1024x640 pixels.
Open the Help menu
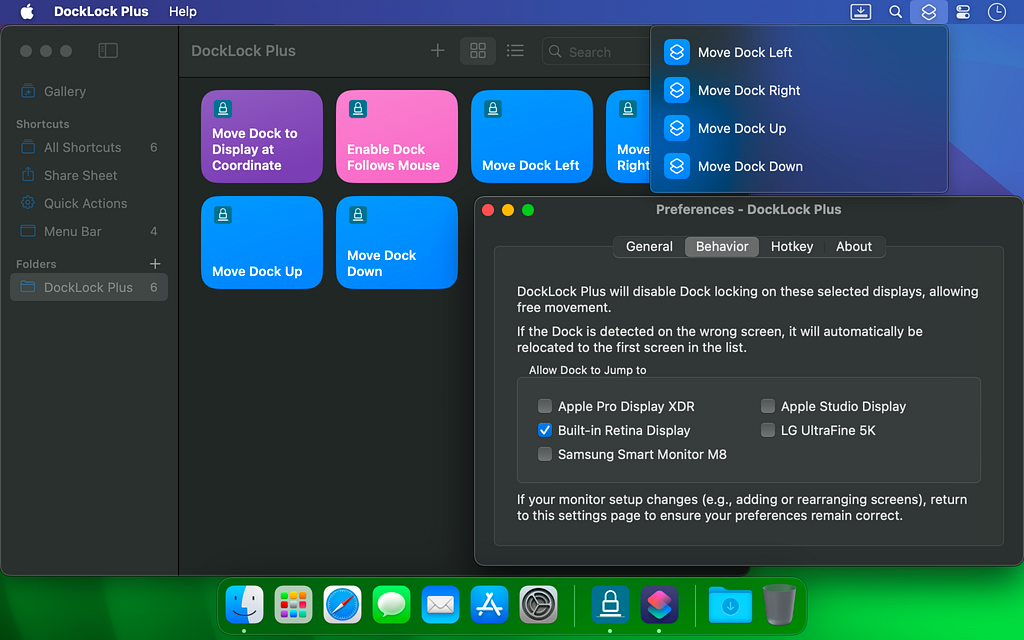coord(183,12)
